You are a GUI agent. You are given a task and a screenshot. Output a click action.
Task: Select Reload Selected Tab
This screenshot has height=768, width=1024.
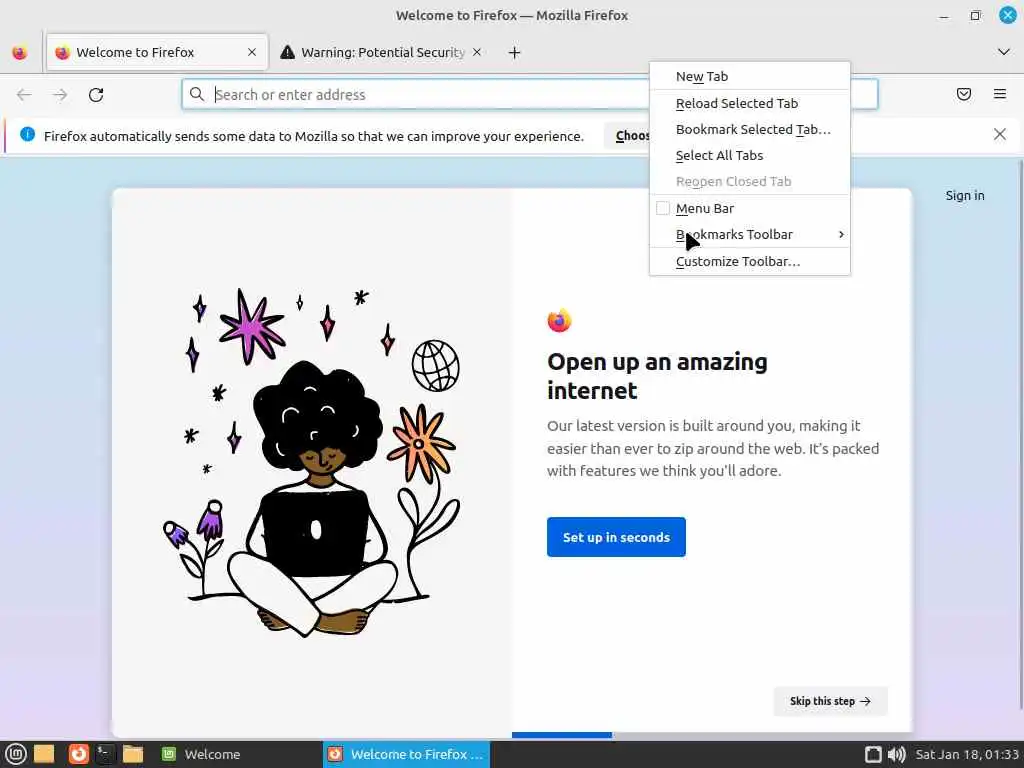(750, 103)
